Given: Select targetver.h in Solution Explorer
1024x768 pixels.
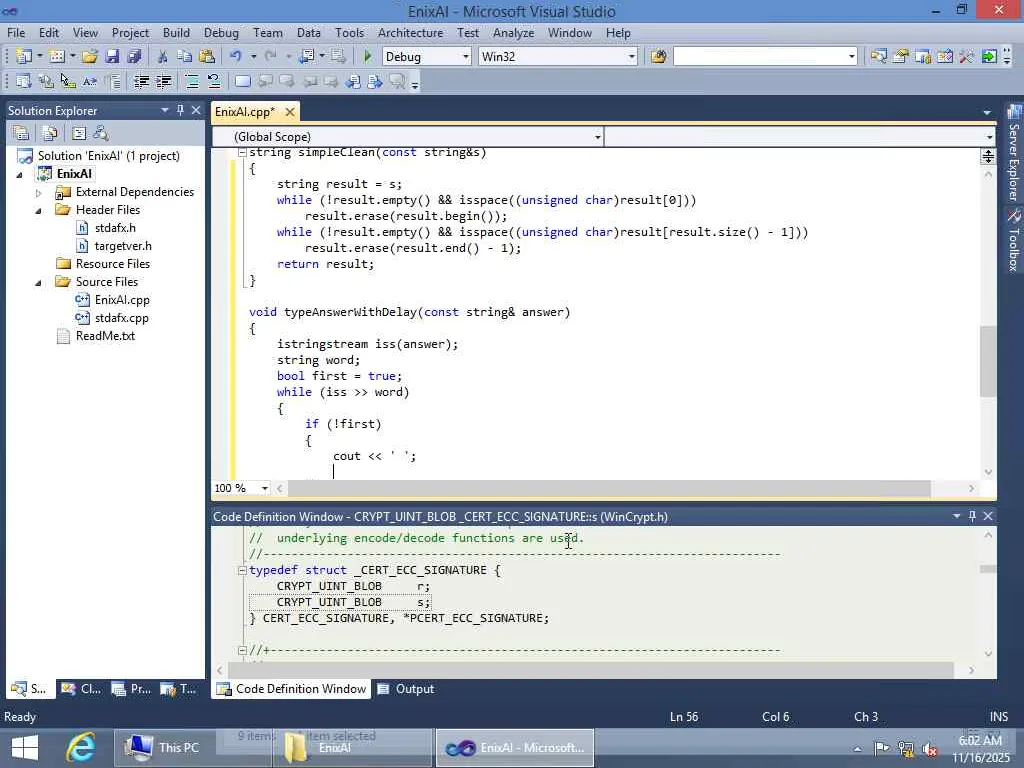Looking at the screenshot, I should pos(123,246).
